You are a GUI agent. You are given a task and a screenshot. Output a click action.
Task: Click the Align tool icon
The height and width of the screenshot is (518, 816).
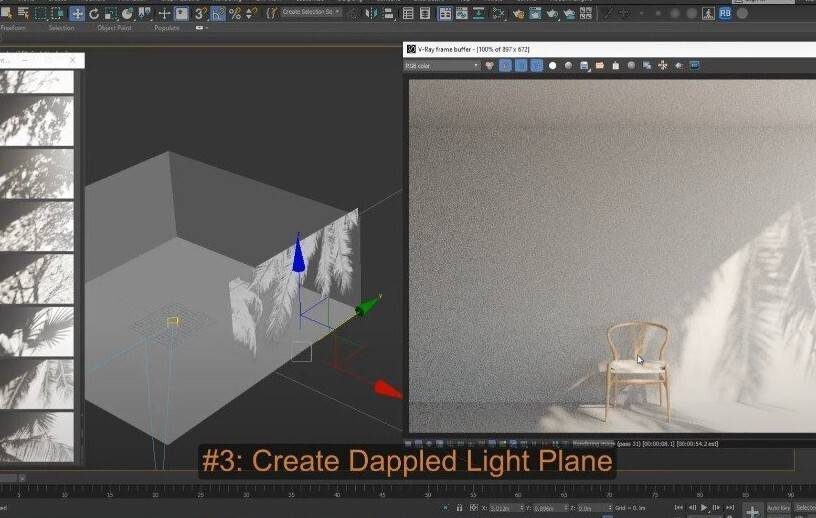pos(388,14)
